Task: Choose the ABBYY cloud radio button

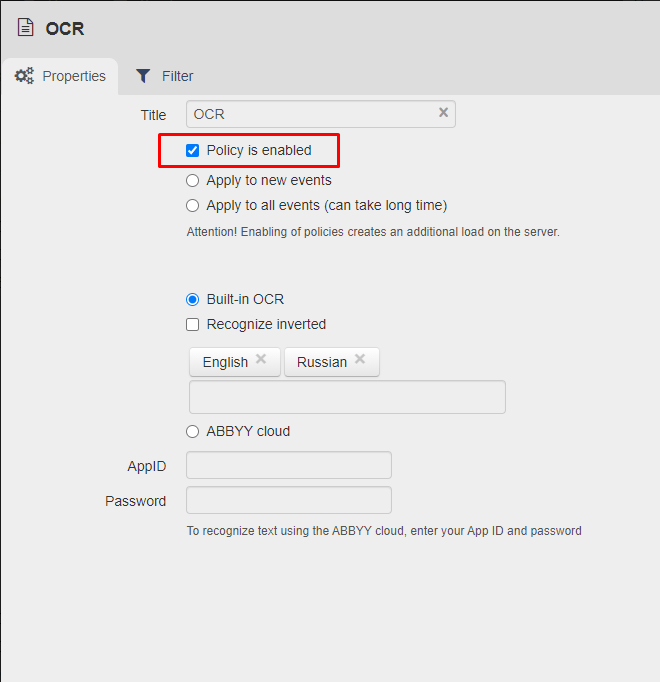Action: click(193, 432)
